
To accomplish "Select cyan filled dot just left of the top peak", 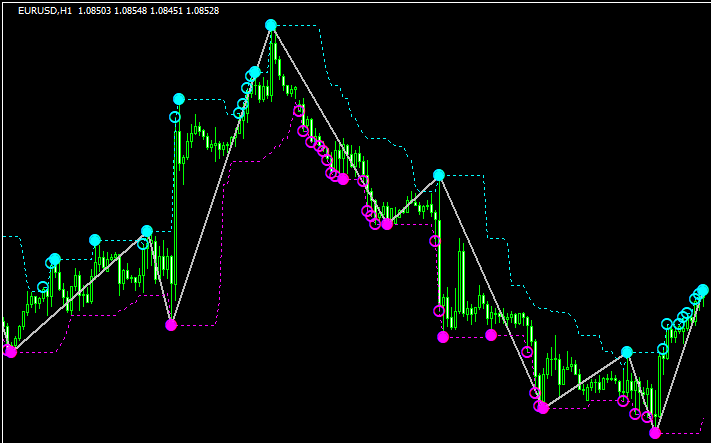I will click(x=255, y=72).
